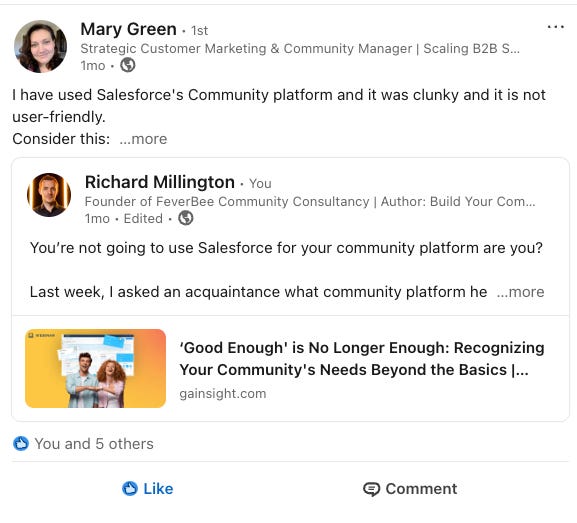
Task: Click the Comment button
Action: [x=410, y=489]
